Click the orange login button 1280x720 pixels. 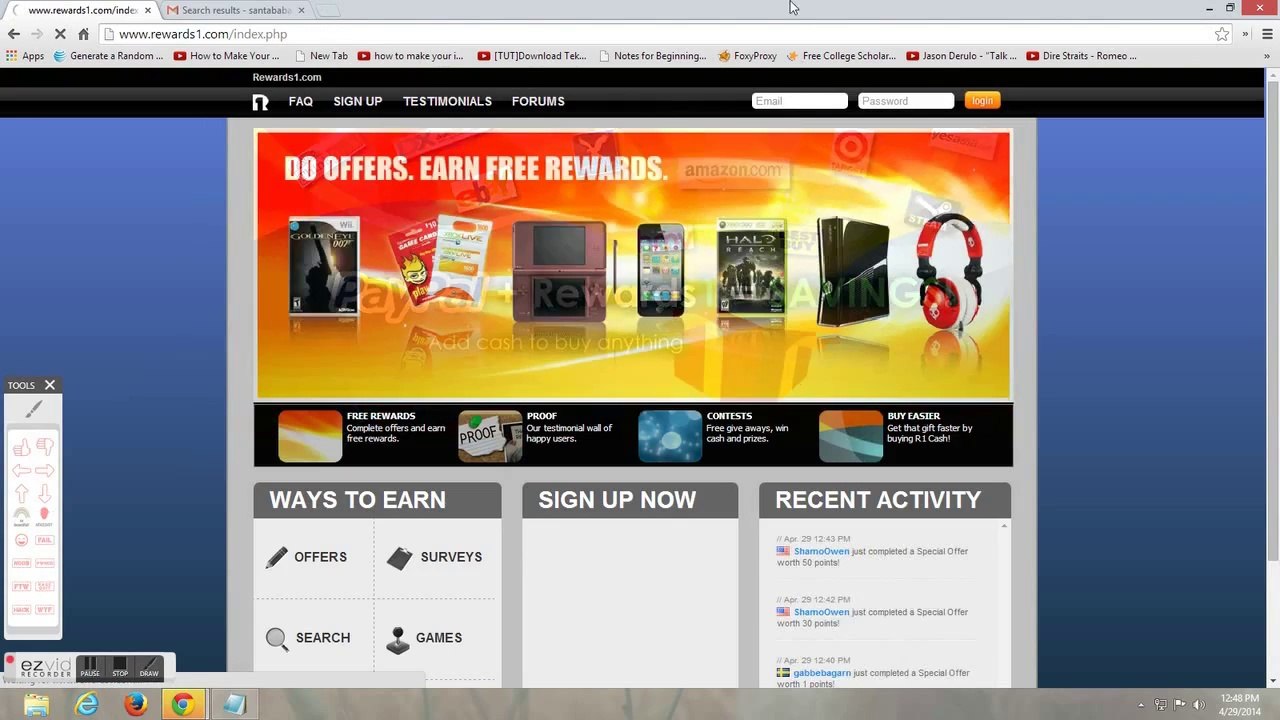click(982, 101)
